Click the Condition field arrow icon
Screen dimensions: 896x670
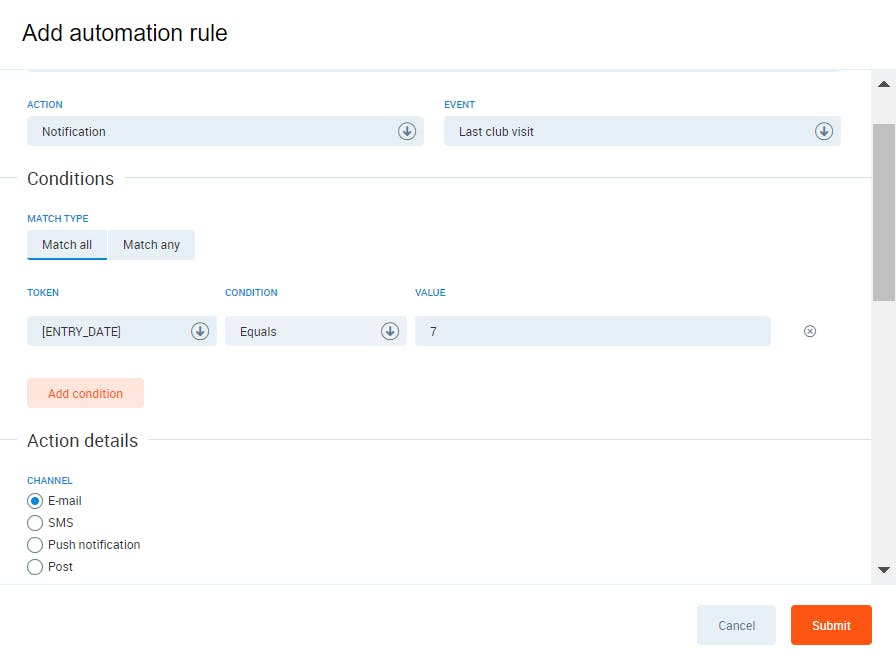(x=390, y=331)
